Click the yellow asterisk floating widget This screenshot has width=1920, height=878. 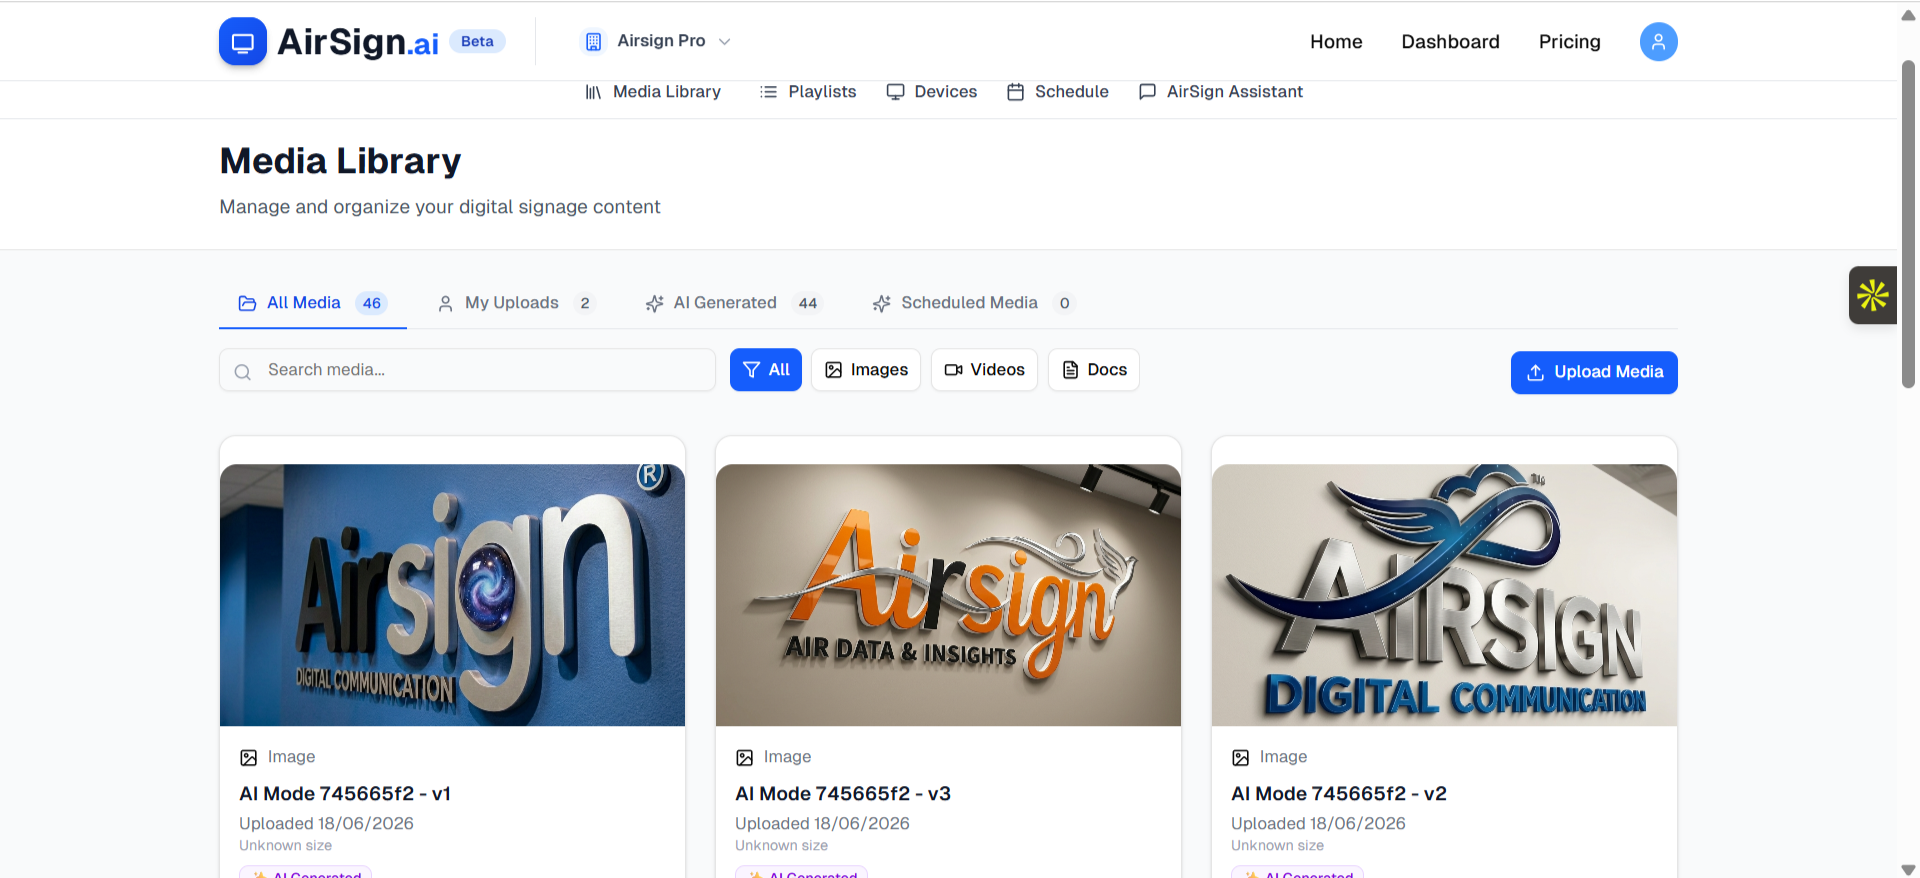[x=1872, y=295]
